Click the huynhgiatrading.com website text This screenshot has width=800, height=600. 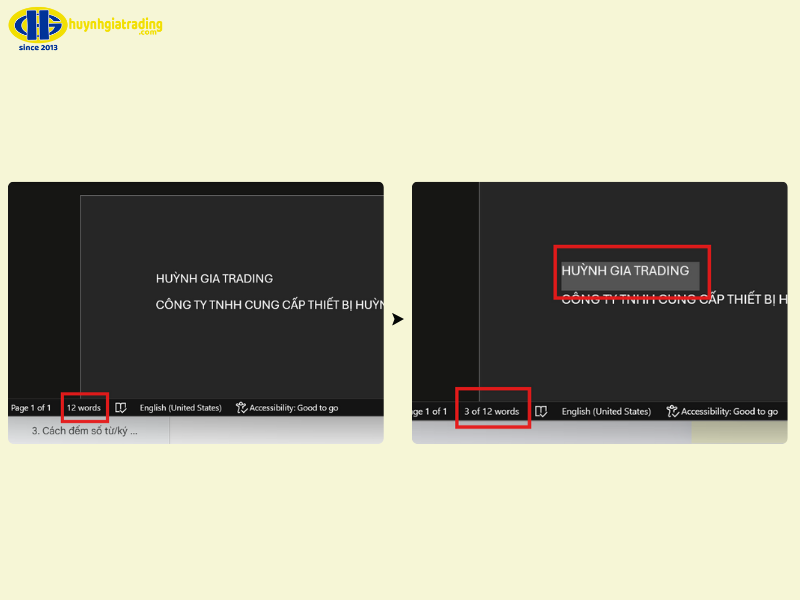point(115,25)
